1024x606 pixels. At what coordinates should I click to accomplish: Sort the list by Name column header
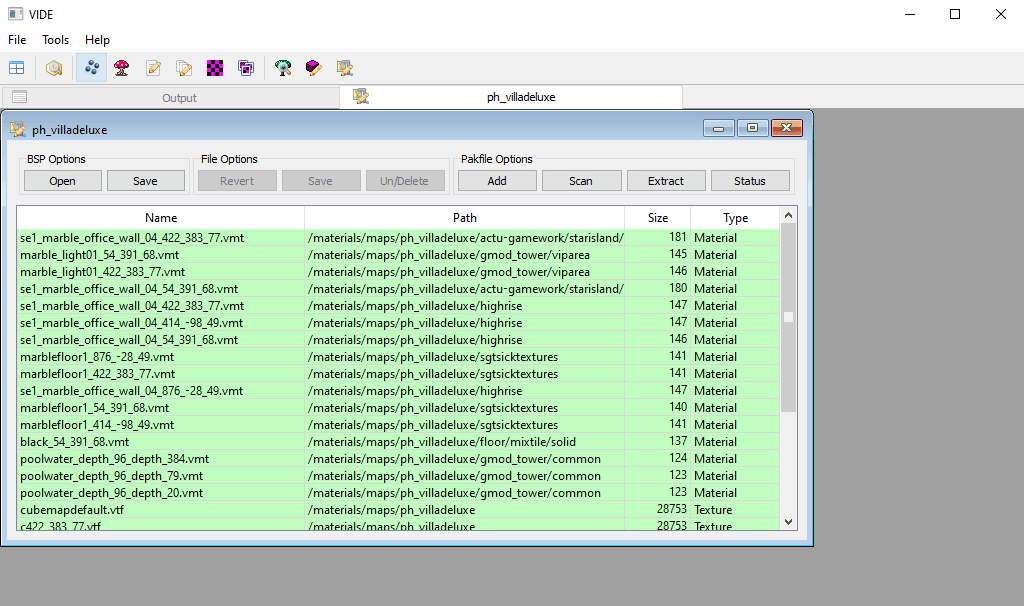pos(161,217)
